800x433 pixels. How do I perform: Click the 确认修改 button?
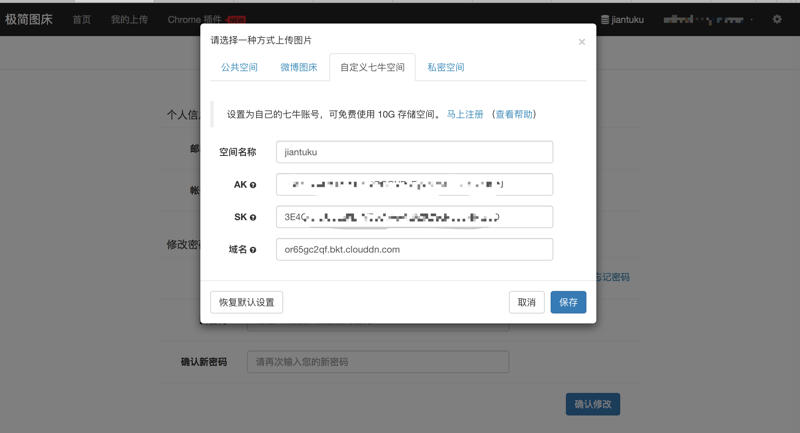pyautogui.click(x=593, y=404)
